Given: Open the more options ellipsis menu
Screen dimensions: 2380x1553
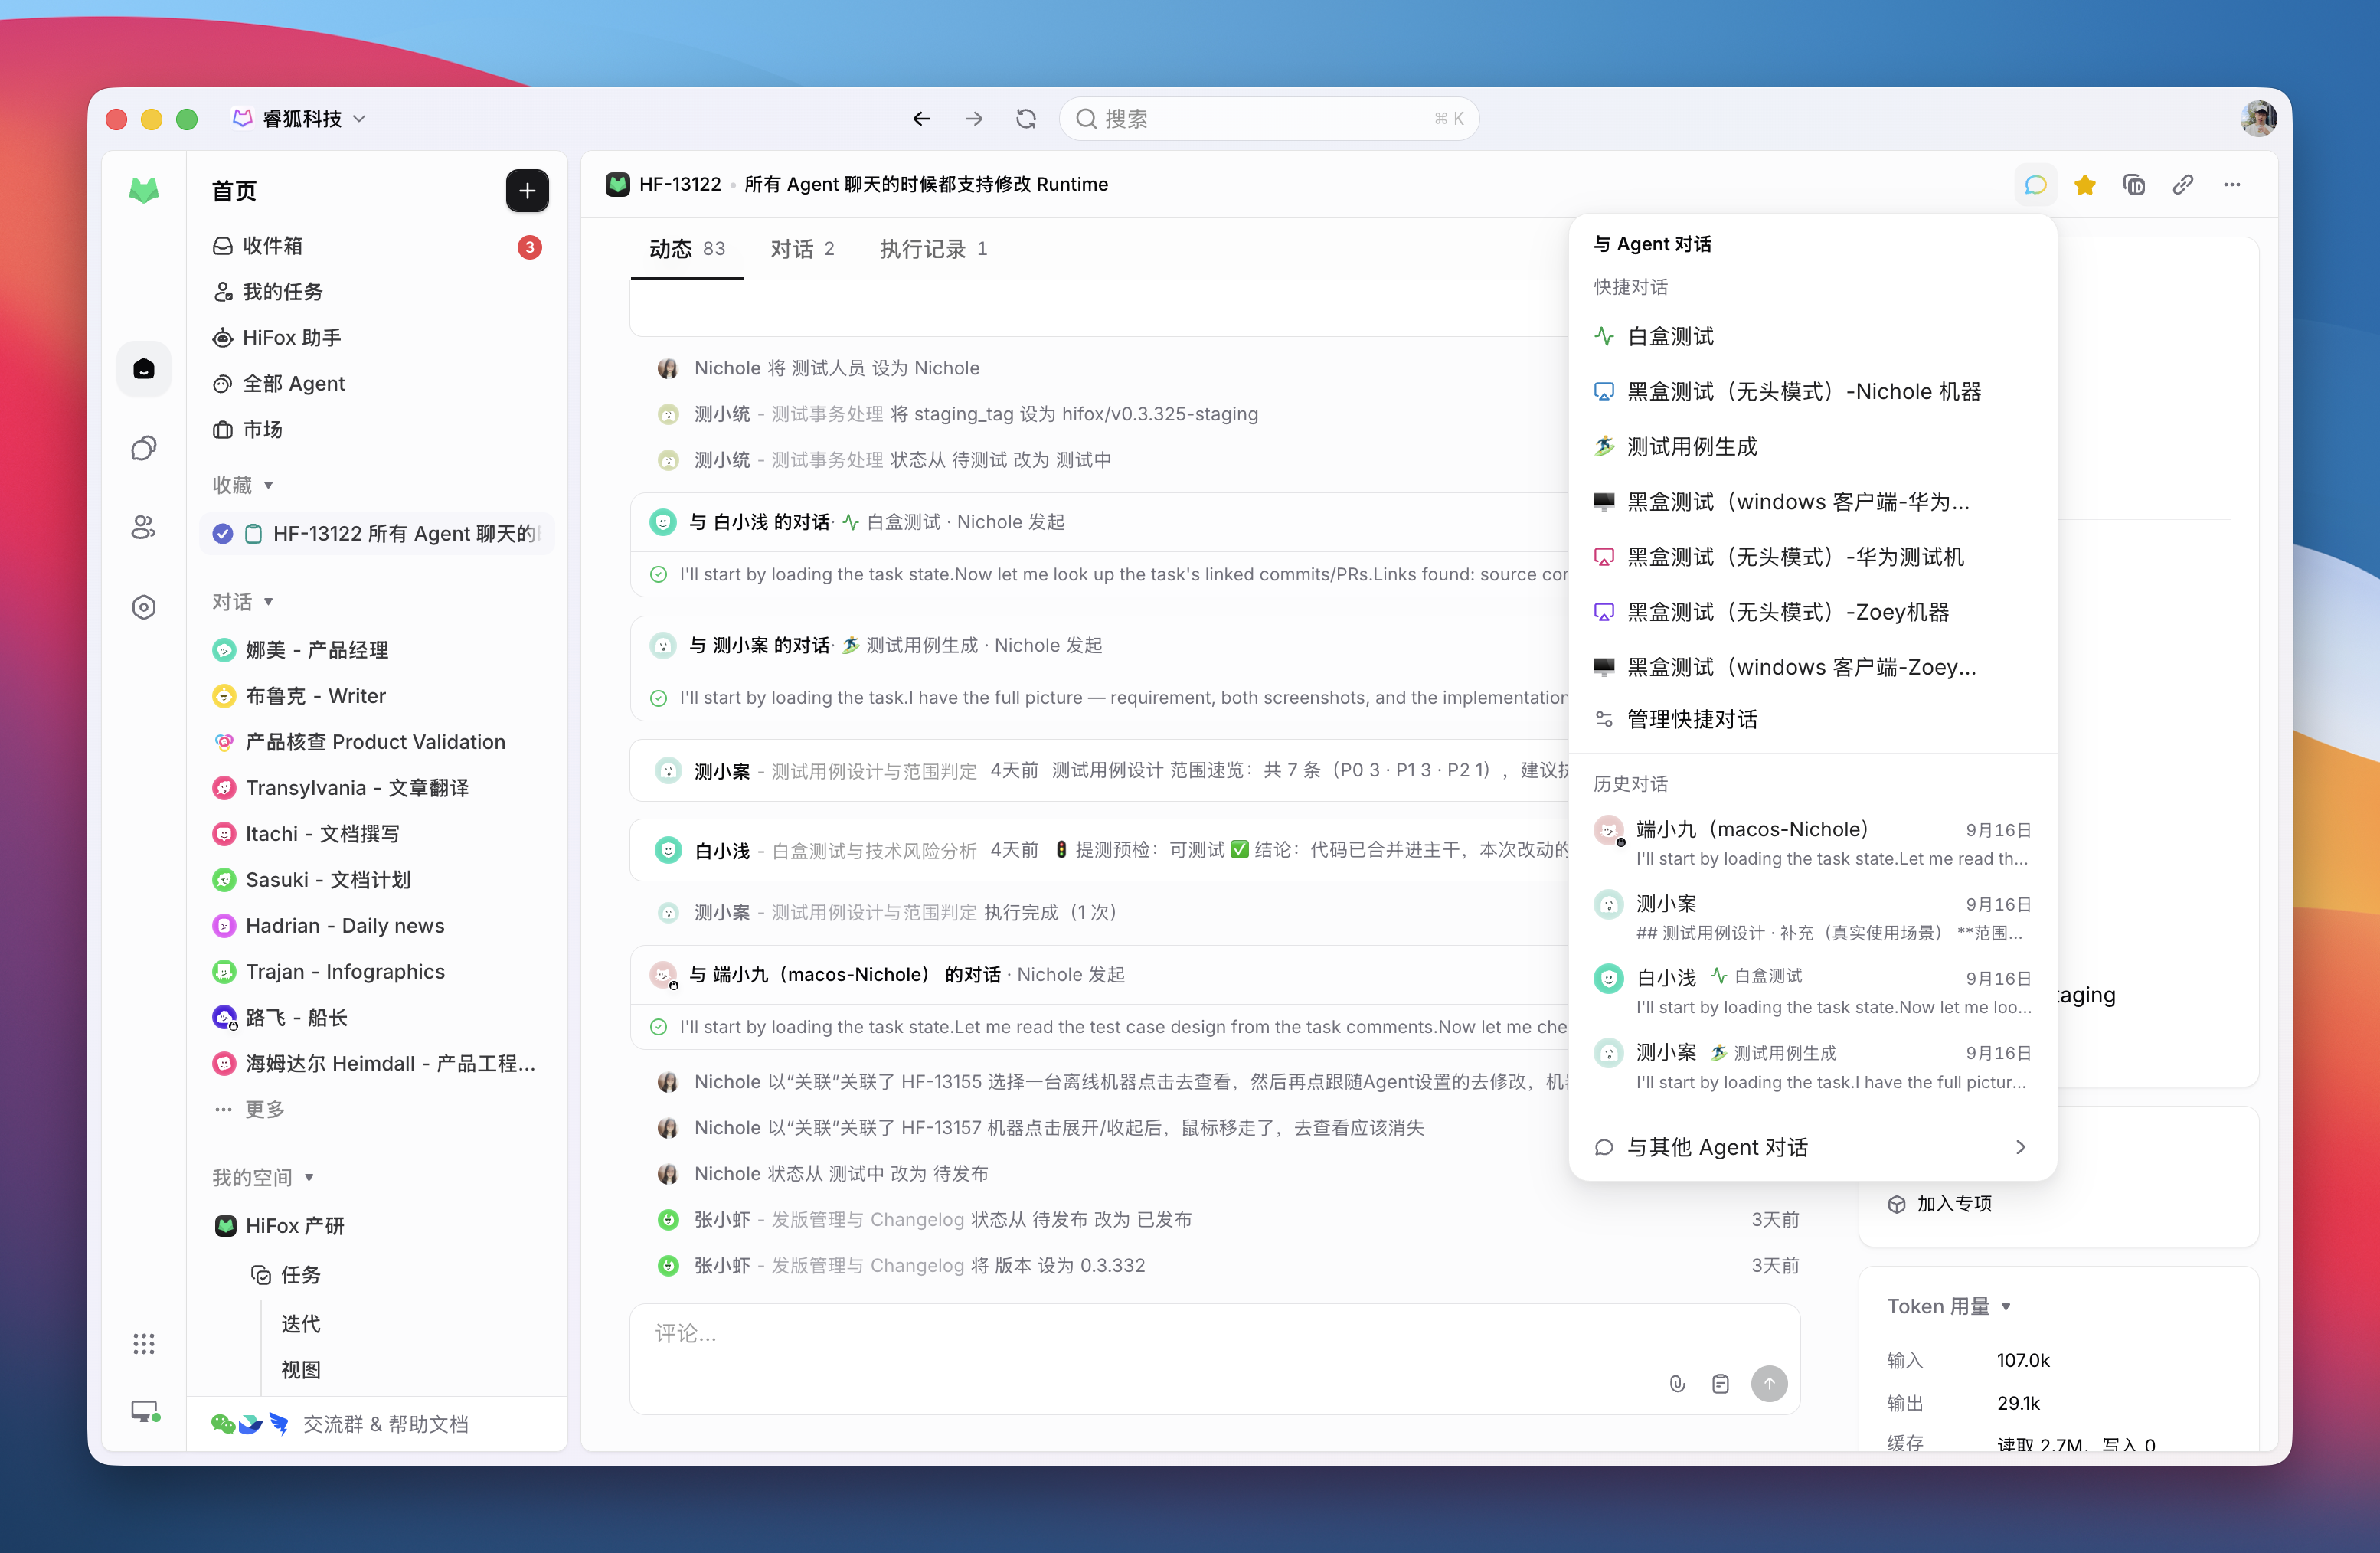Looking at the screenshot, I should coord(2231,185).
